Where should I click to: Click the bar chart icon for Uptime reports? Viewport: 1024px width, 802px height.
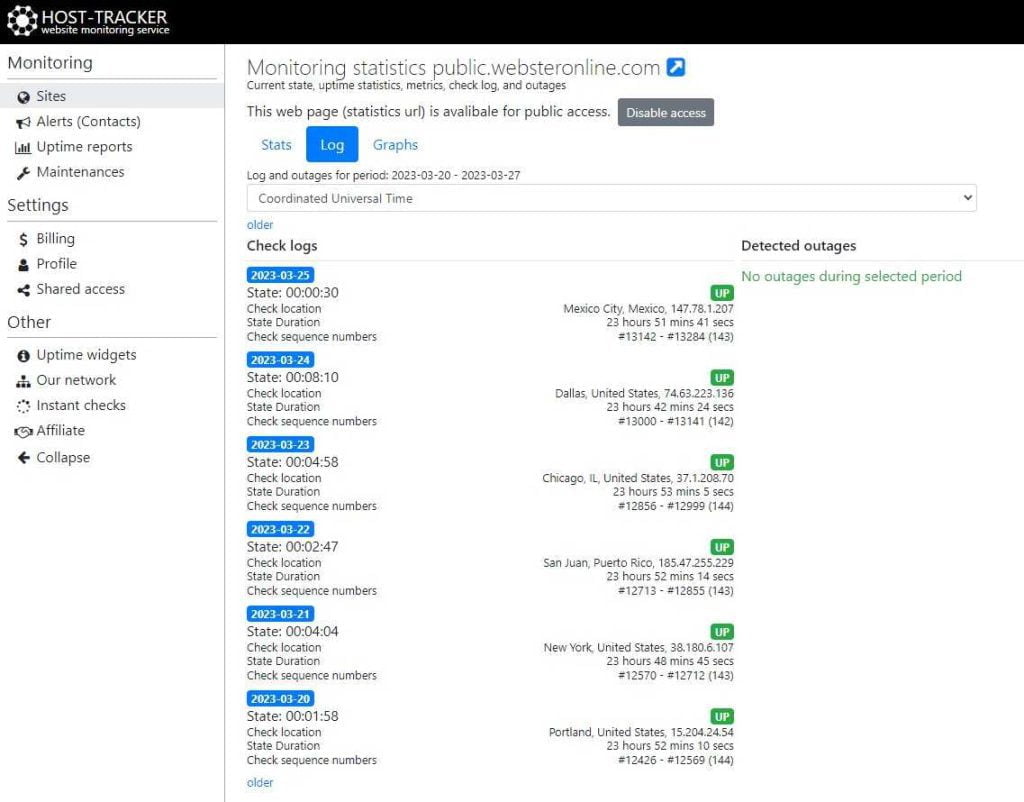coord(23,147)
